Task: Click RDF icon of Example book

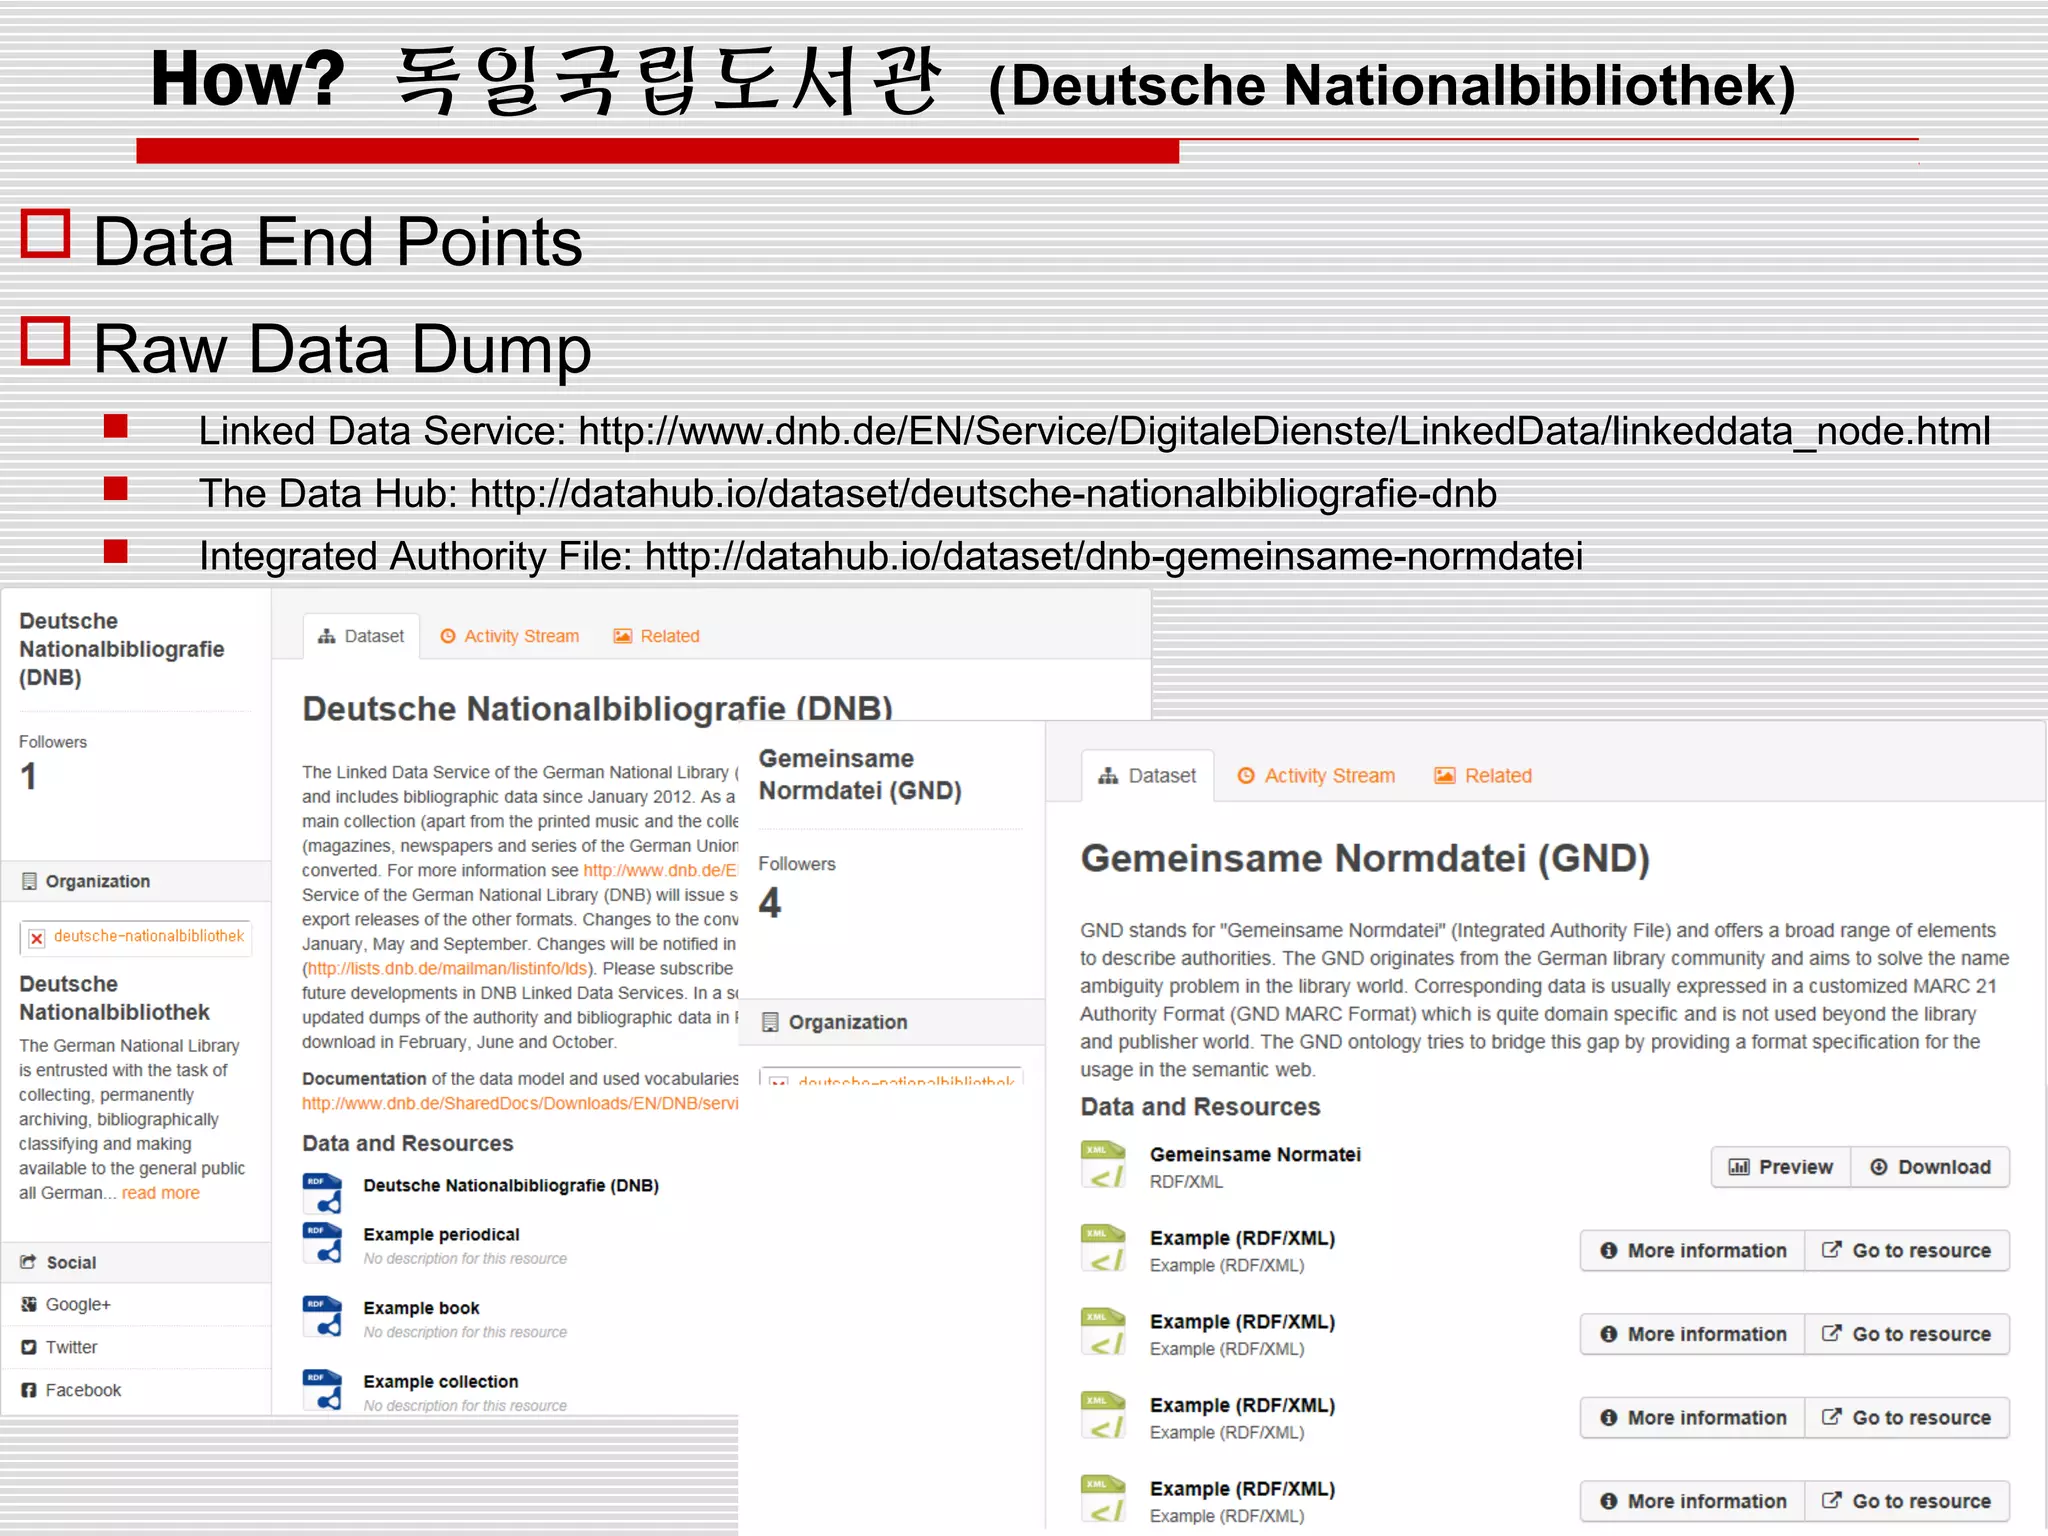Action: click(x=322, y=1316)
